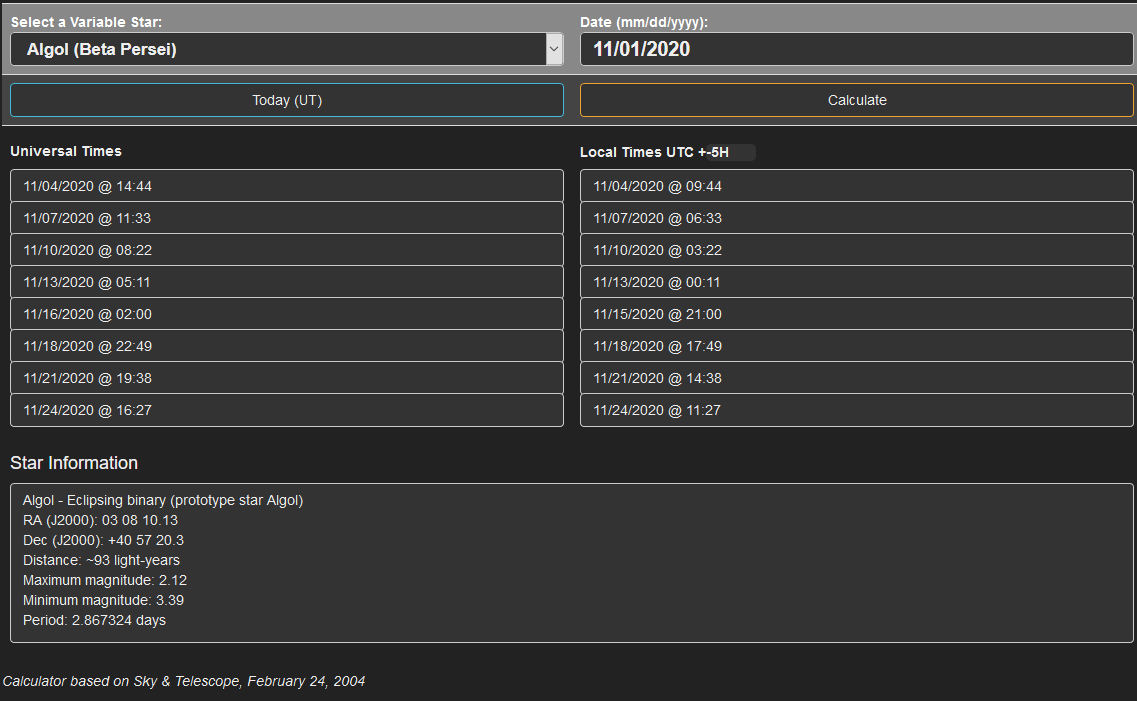1137x701 pixels.
Task: Select local time 11/04/2020 @ 09:44
Action: click(856, 186)
